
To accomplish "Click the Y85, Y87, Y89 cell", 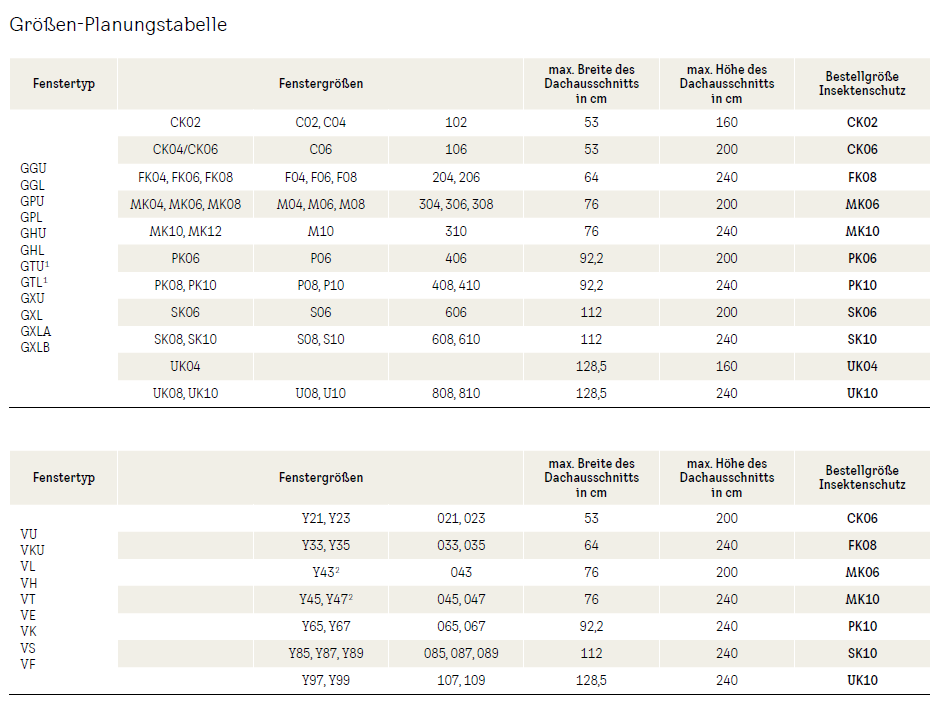I will click(x=326, y=653).
